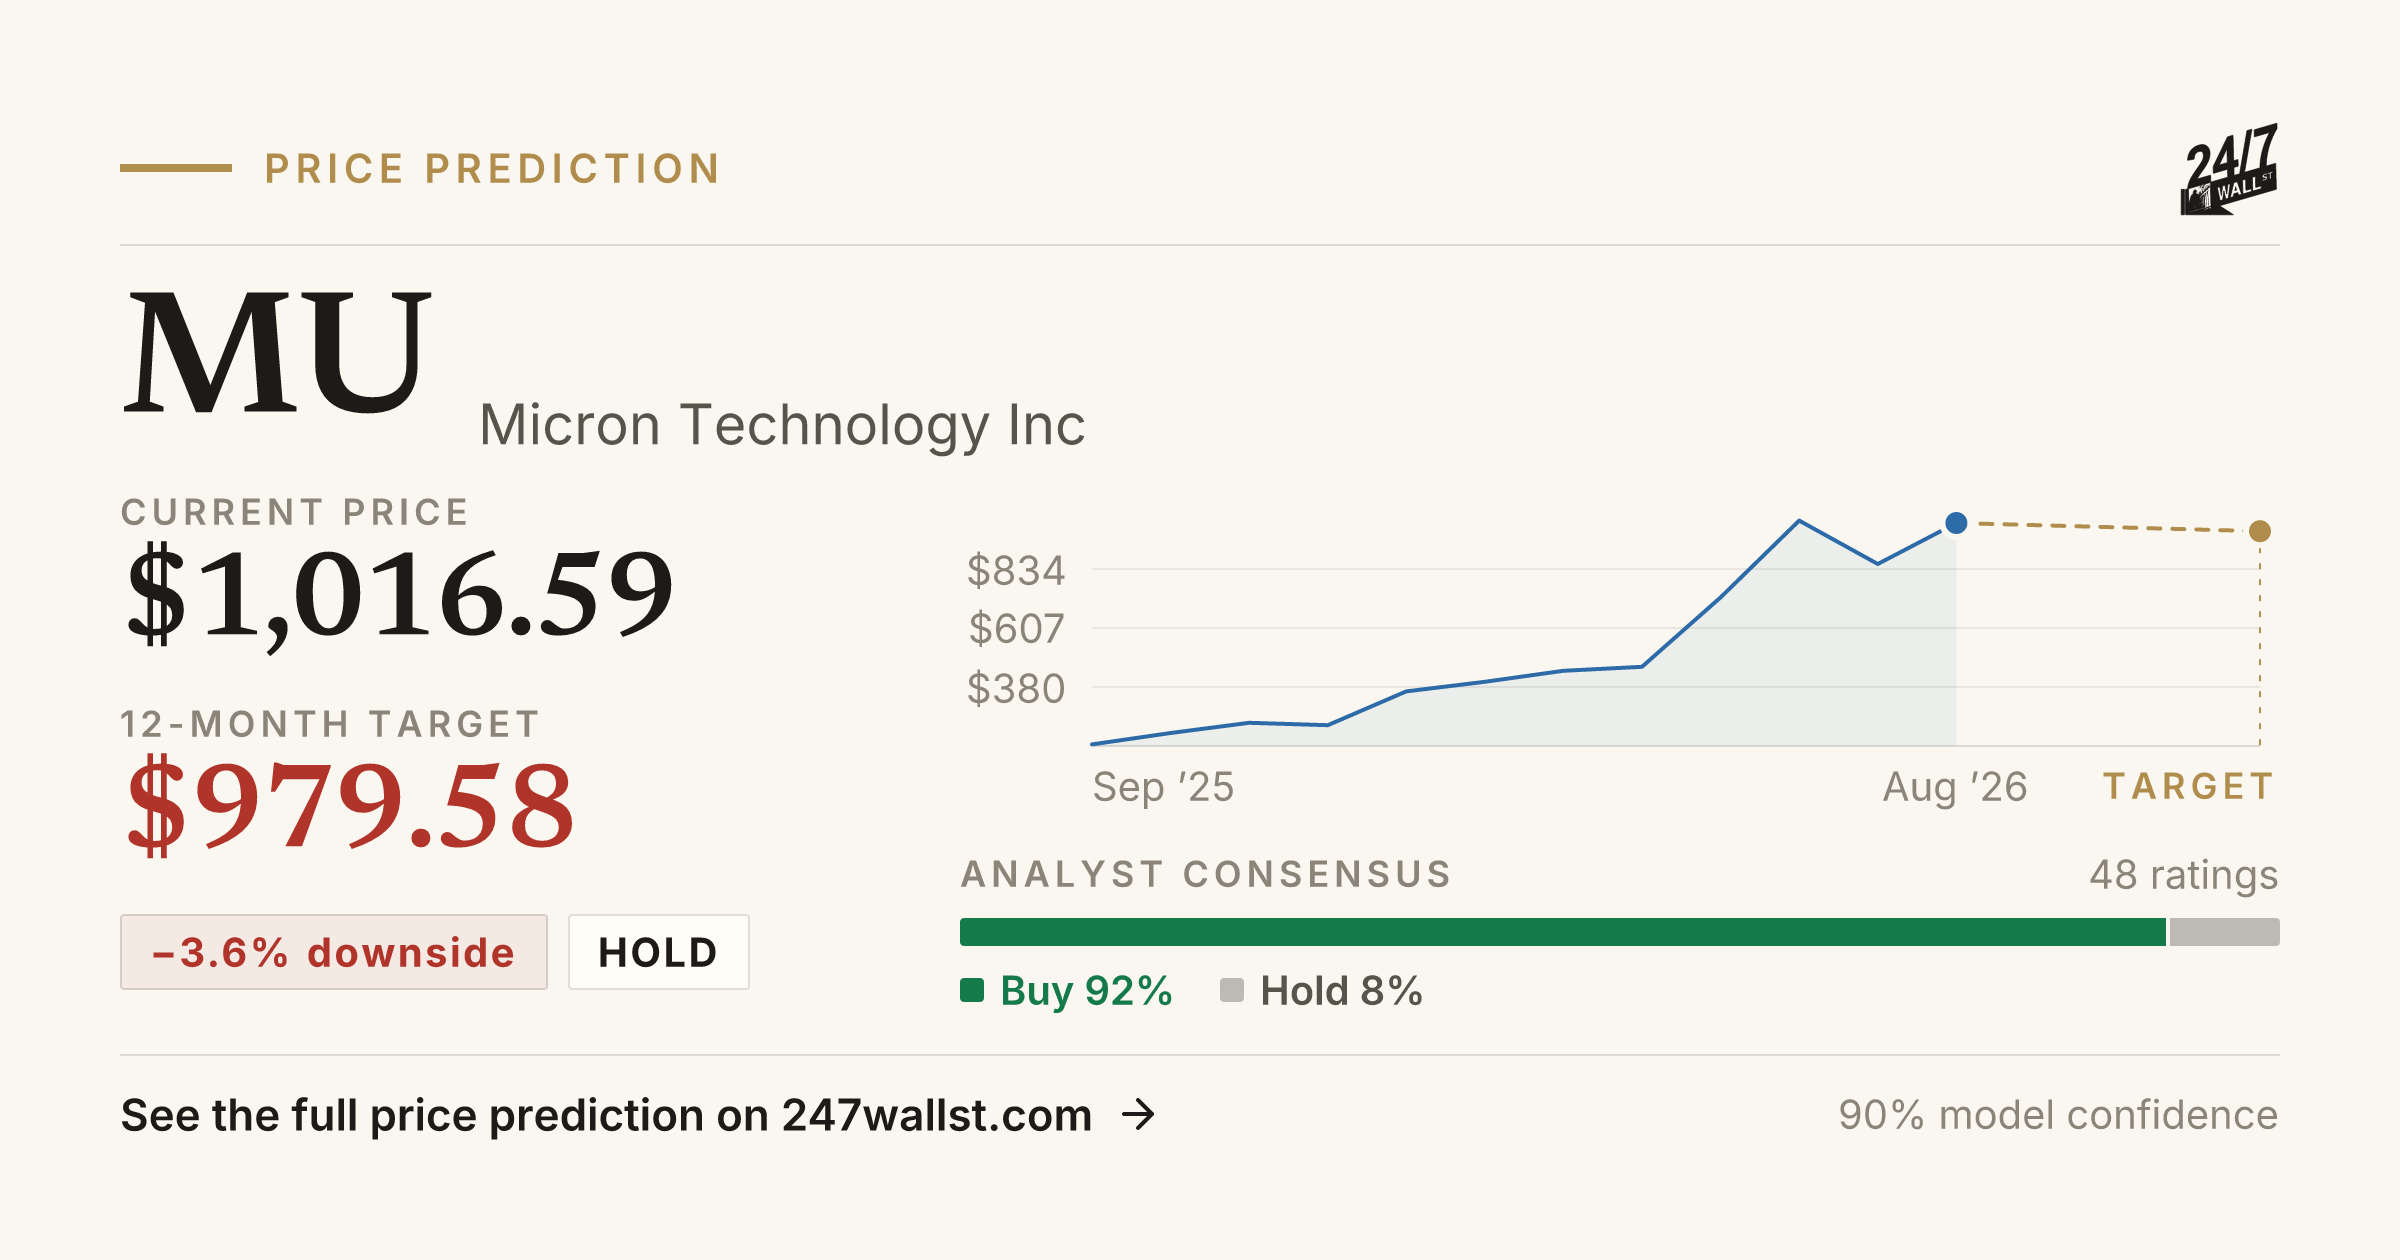Image resolution: width=2400 pixels, height=1260 pixels.
Task: Click the blue current price dot on chart
Action: pos(1956,523)
